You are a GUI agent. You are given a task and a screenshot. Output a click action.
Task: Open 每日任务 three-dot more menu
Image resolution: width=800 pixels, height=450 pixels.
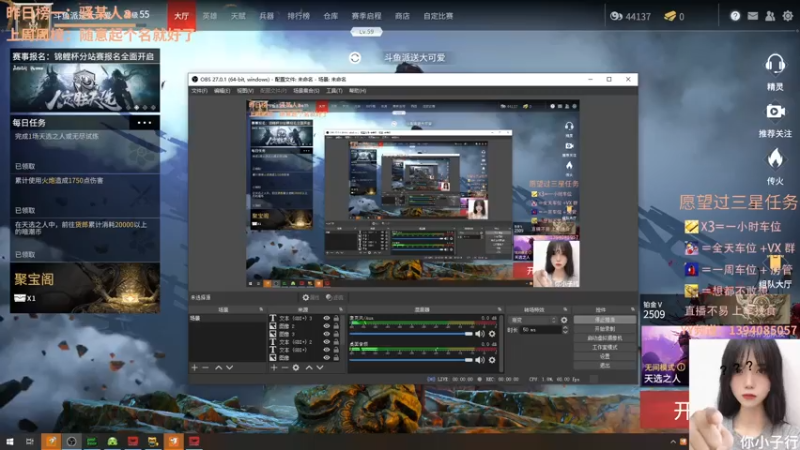coord(144,123)
